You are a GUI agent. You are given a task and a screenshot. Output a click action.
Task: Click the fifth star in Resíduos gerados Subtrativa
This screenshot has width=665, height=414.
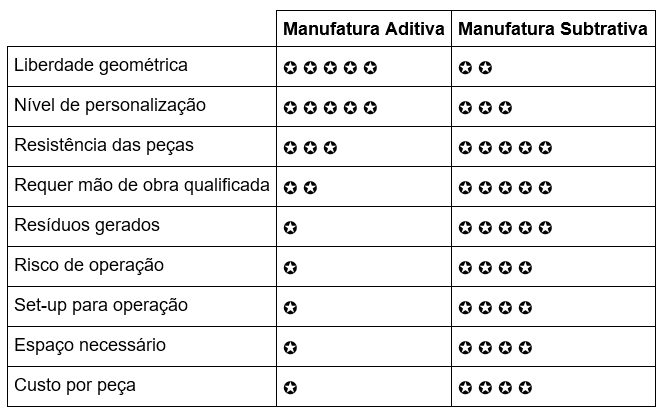(x=545, y=228)
